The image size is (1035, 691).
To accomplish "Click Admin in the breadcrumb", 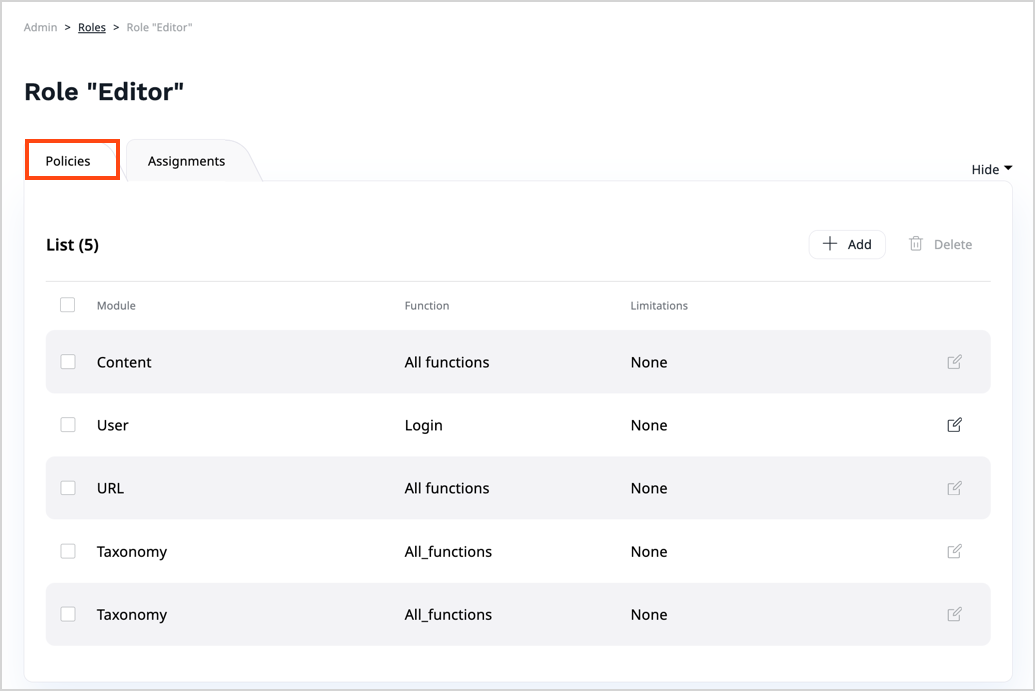I will click(41, 27).
